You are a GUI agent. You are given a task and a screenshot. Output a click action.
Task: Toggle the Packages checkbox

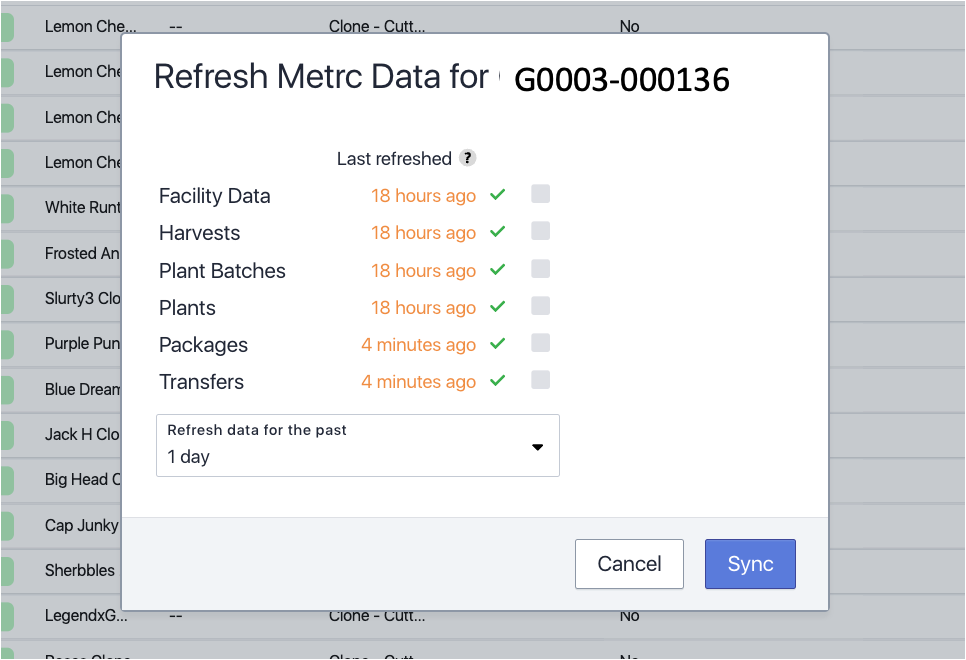(541, 343)
